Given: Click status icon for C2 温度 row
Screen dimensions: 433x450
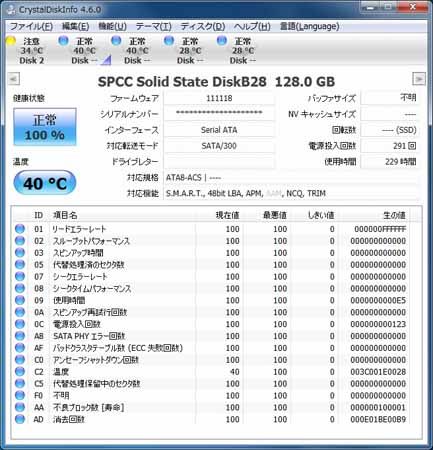Looking at the screenshot, I should [20, 372].
